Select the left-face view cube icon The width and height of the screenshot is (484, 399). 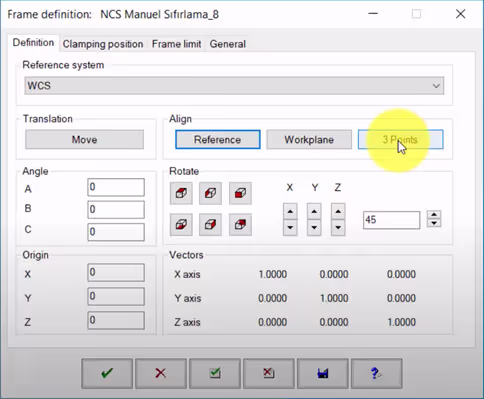point(210,193)
